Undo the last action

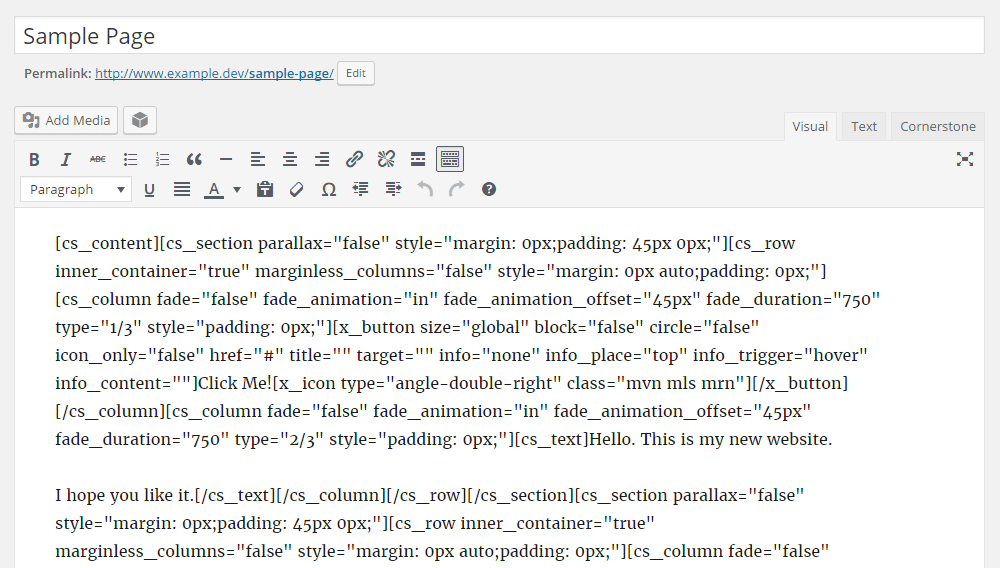pyautogui.click(x=425, y=189)
